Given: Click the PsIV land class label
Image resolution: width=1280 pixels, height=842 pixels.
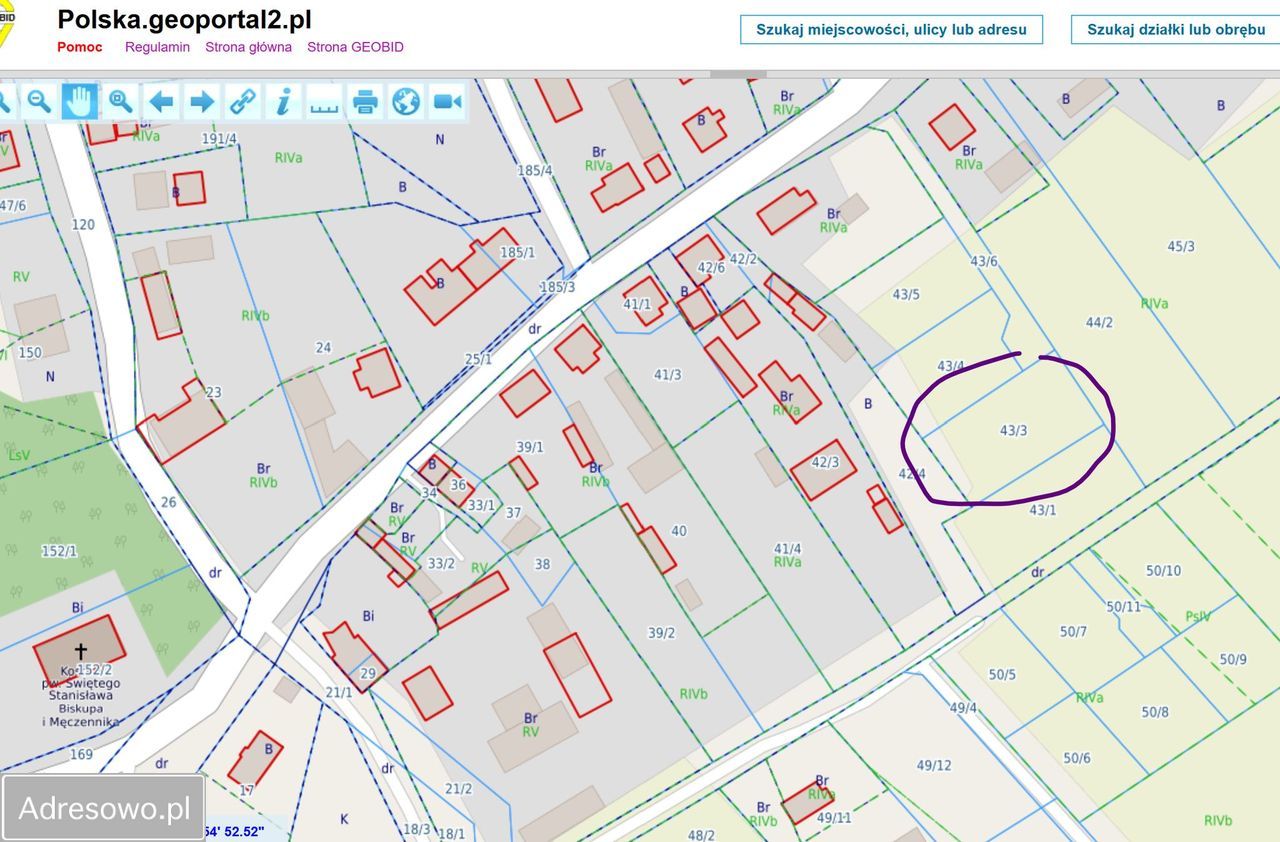Looking at the screenshot, I should click(1198, 616).
